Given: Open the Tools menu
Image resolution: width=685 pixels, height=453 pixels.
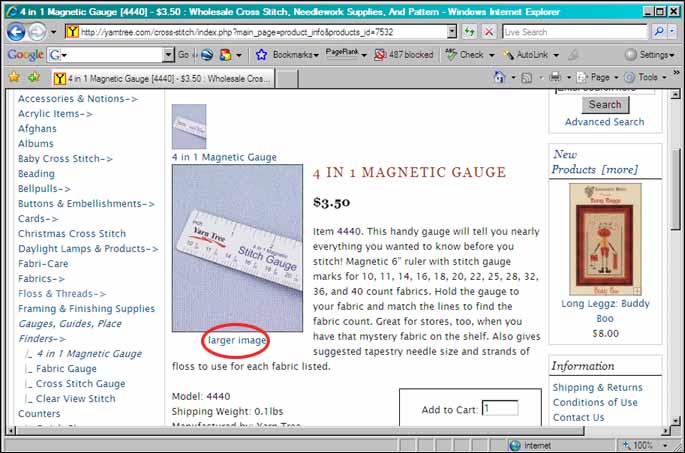Looking at the screenshot, I should (x=646, y=77).
